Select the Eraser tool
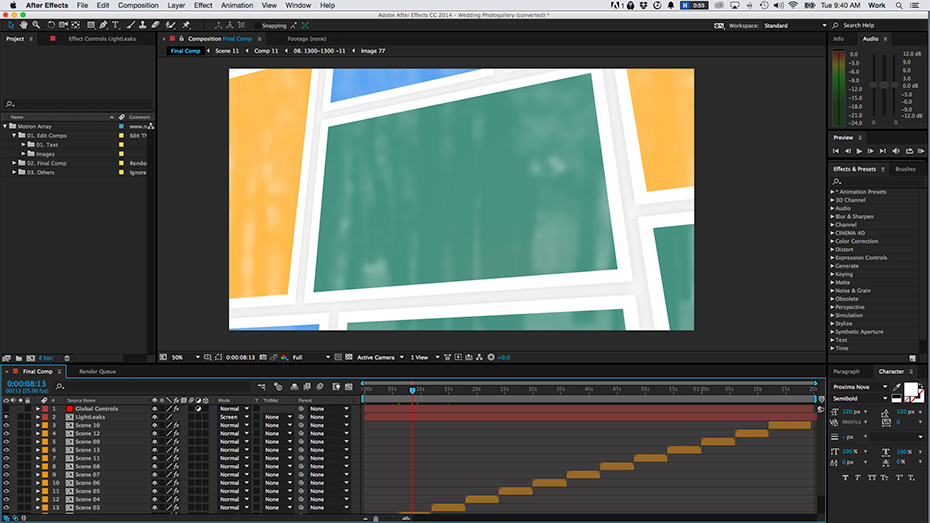Screen dimensions: 930x523 (156, 25)
